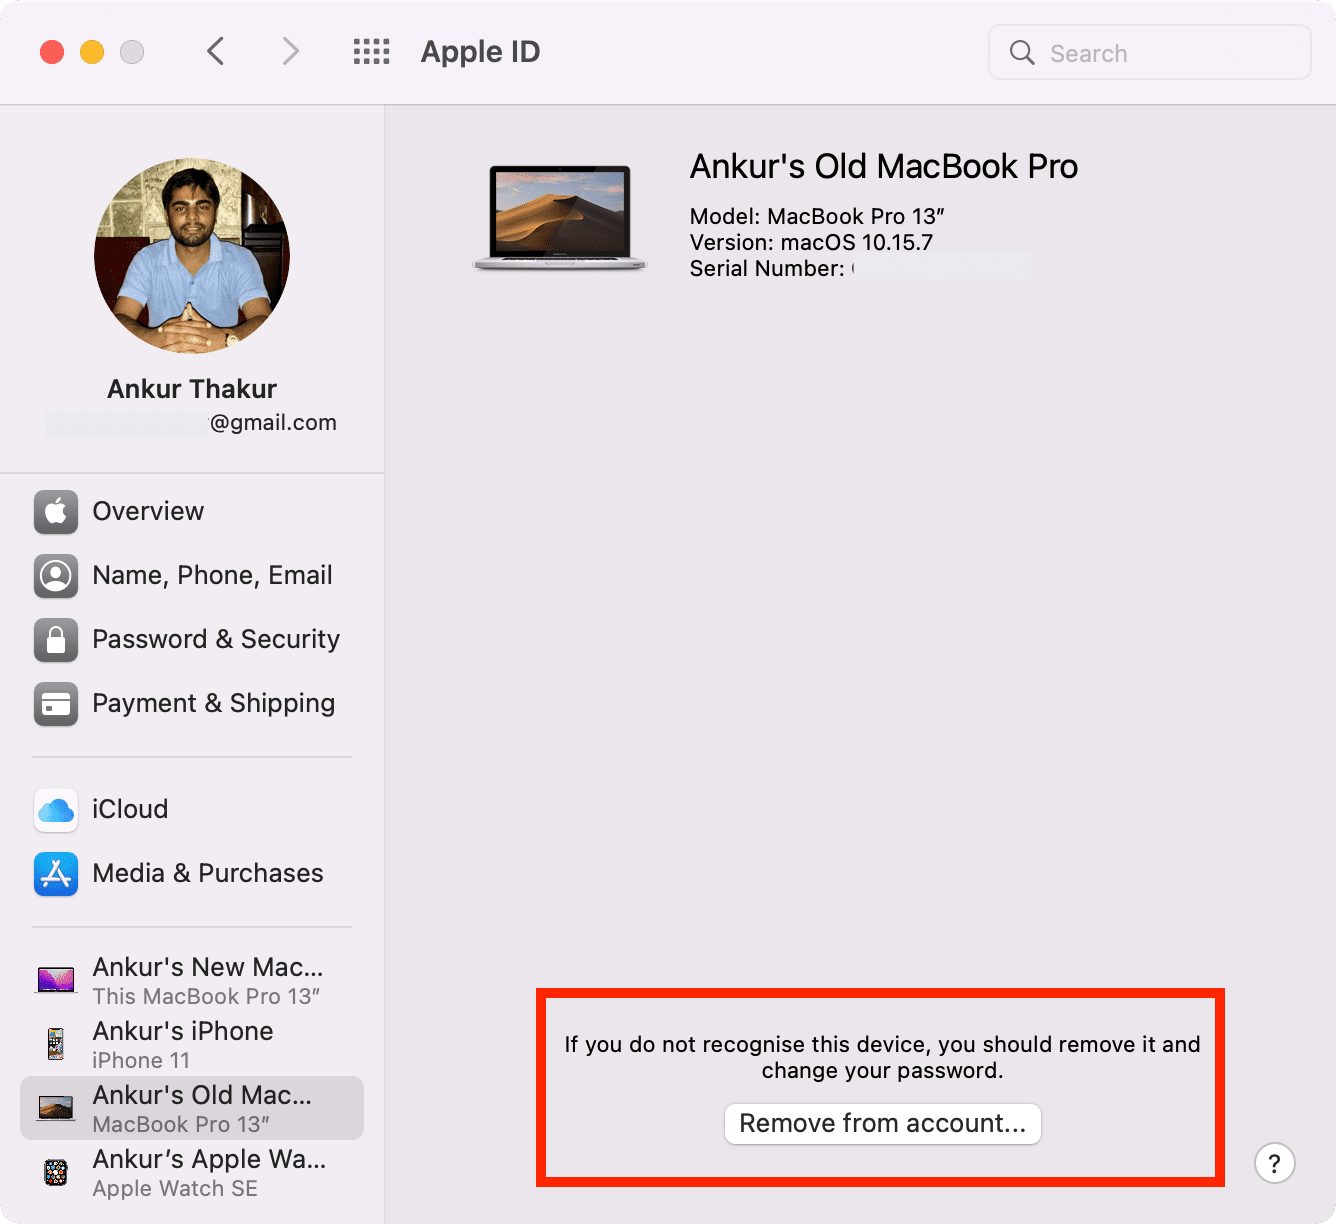Image resolution: width=1336 pixels, height=1224 pixels.
Task: Click Ankur's New Mac device icon
Action: click(56, 980)
